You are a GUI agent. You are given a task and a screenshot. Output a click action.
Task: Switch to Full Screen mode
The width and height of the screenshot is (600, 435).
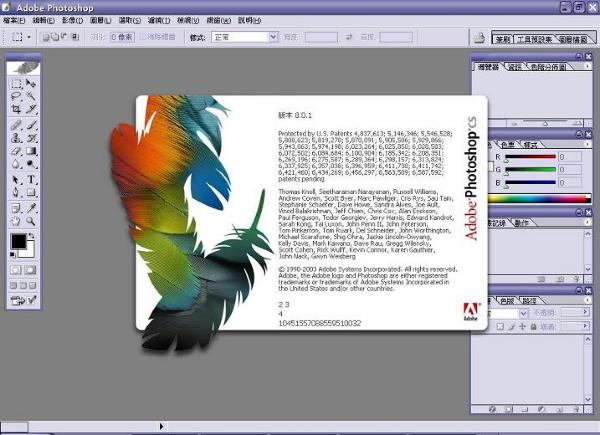(x=33, y=285)
